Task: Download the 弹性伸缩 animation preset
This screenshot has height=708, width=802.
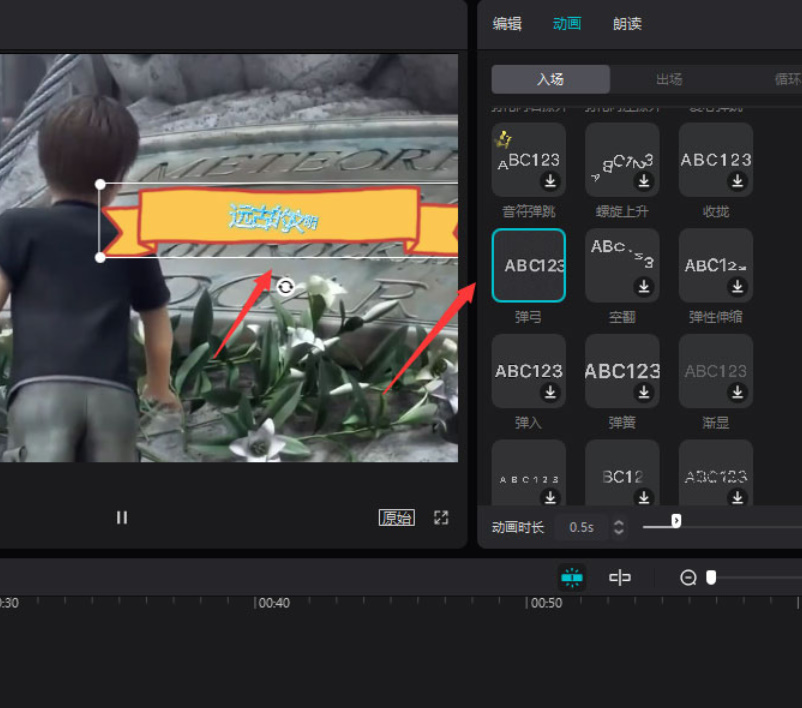Action: (x=737, y=287)
